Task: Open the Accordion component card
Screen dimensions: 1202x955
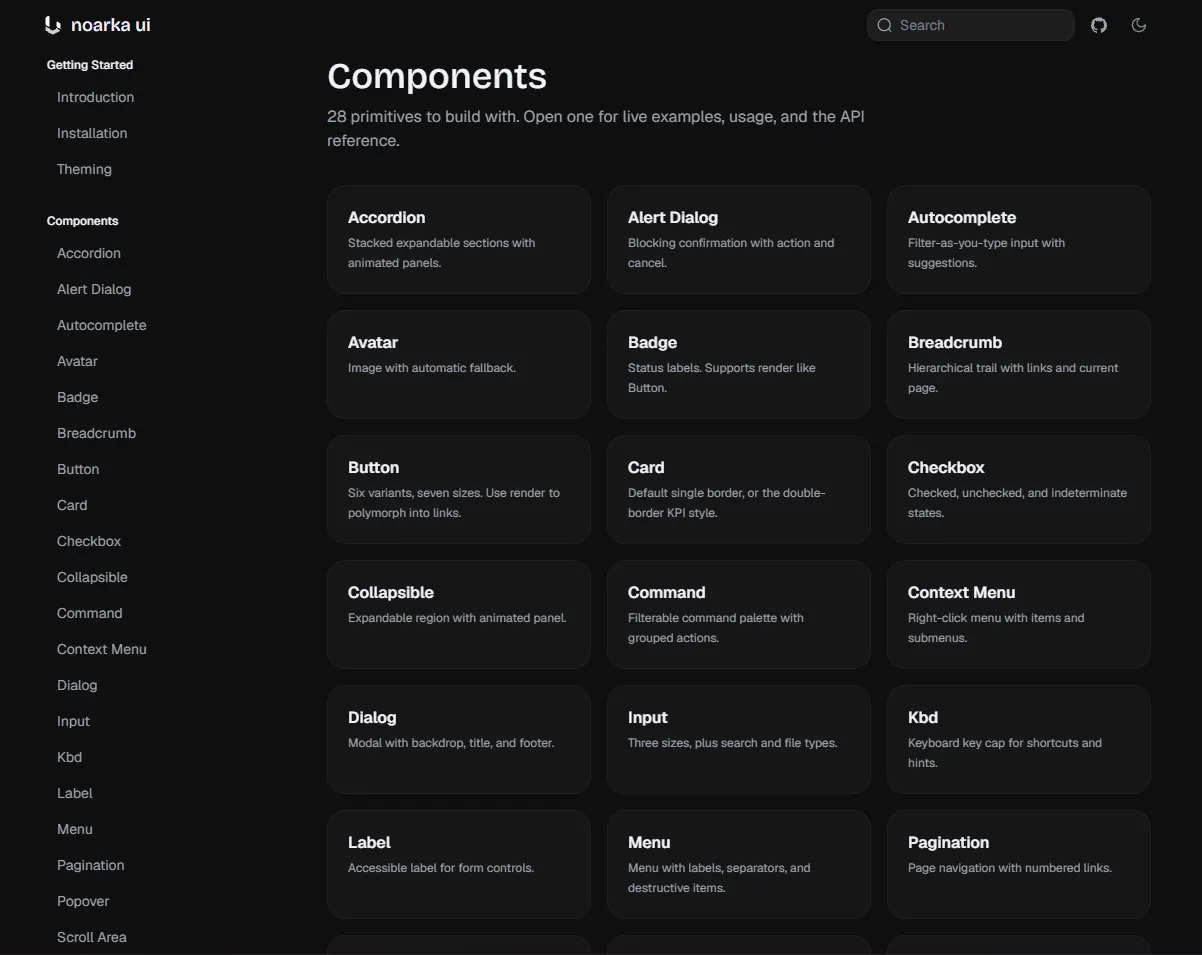Action: click(x=459, y=239)
